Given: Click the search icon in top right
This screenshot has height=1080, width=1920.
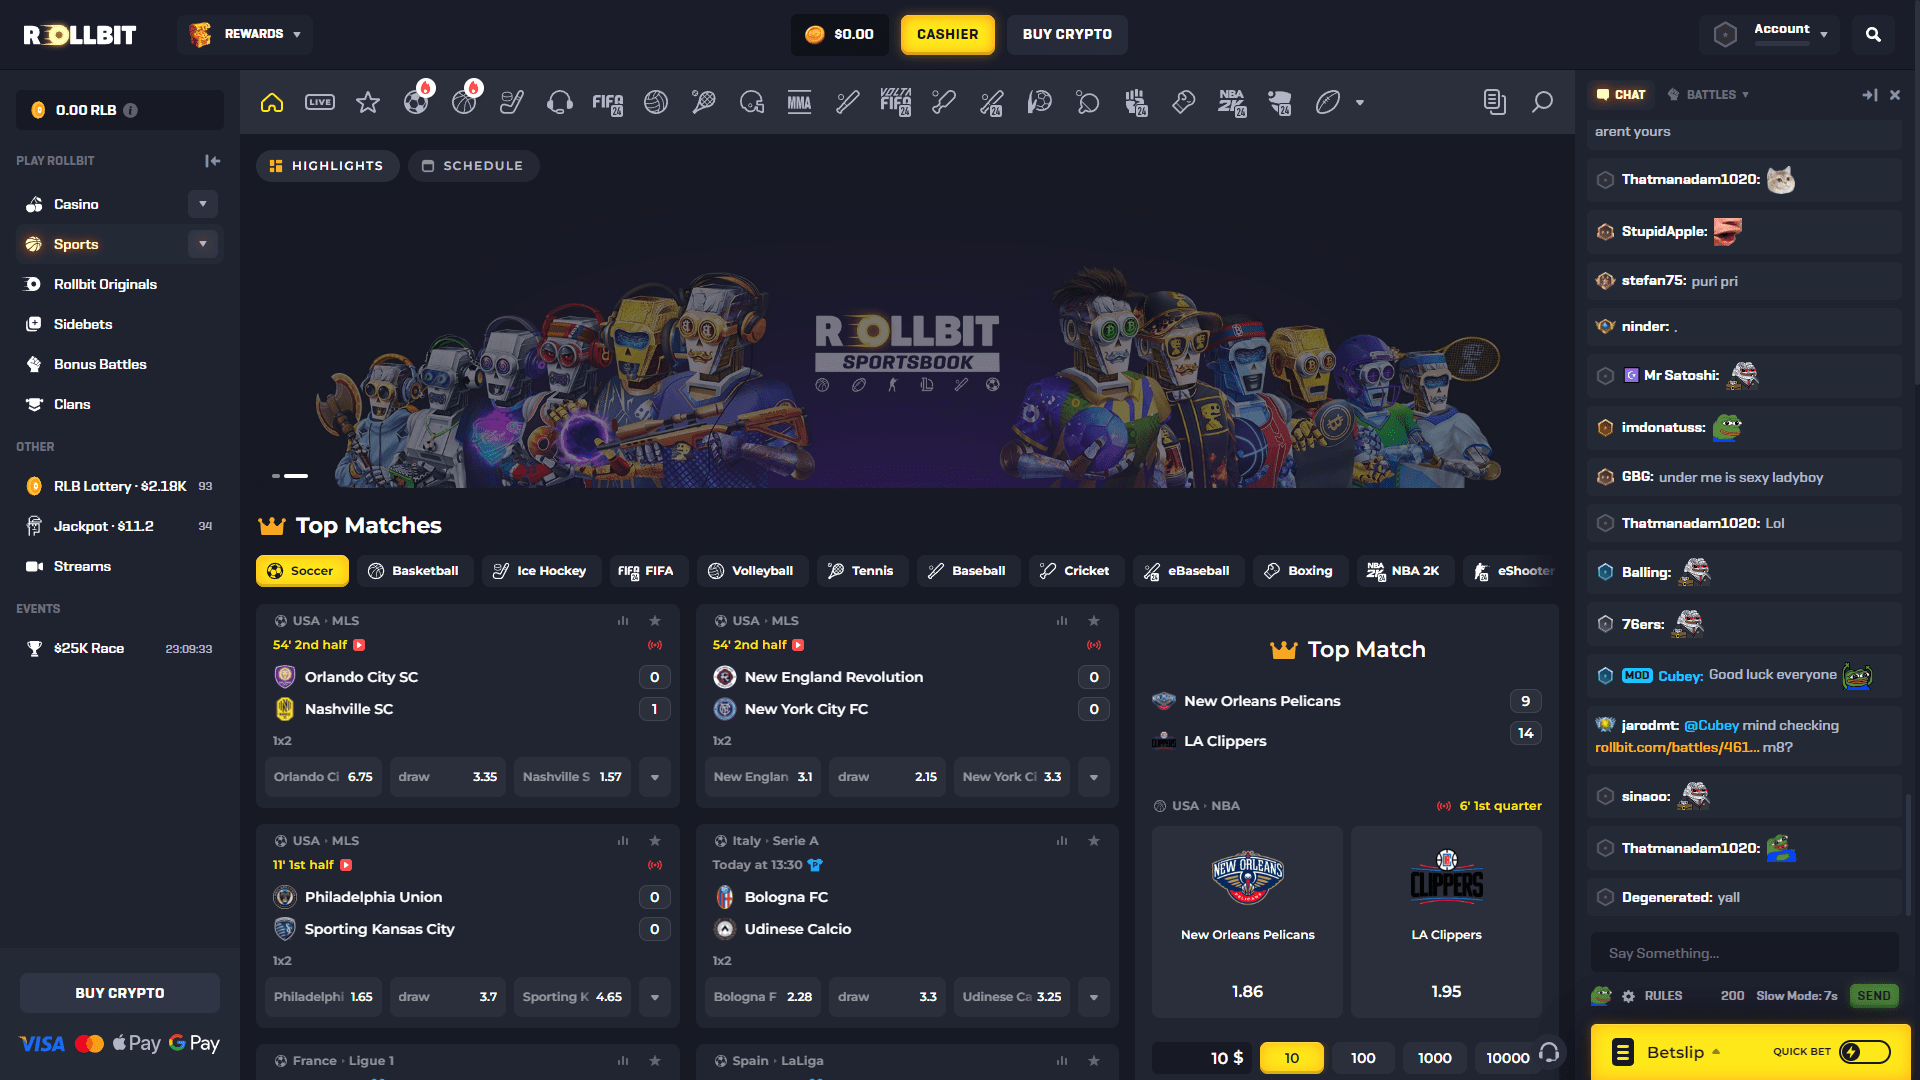Looking at the screenshot, I should [1873, 34].
